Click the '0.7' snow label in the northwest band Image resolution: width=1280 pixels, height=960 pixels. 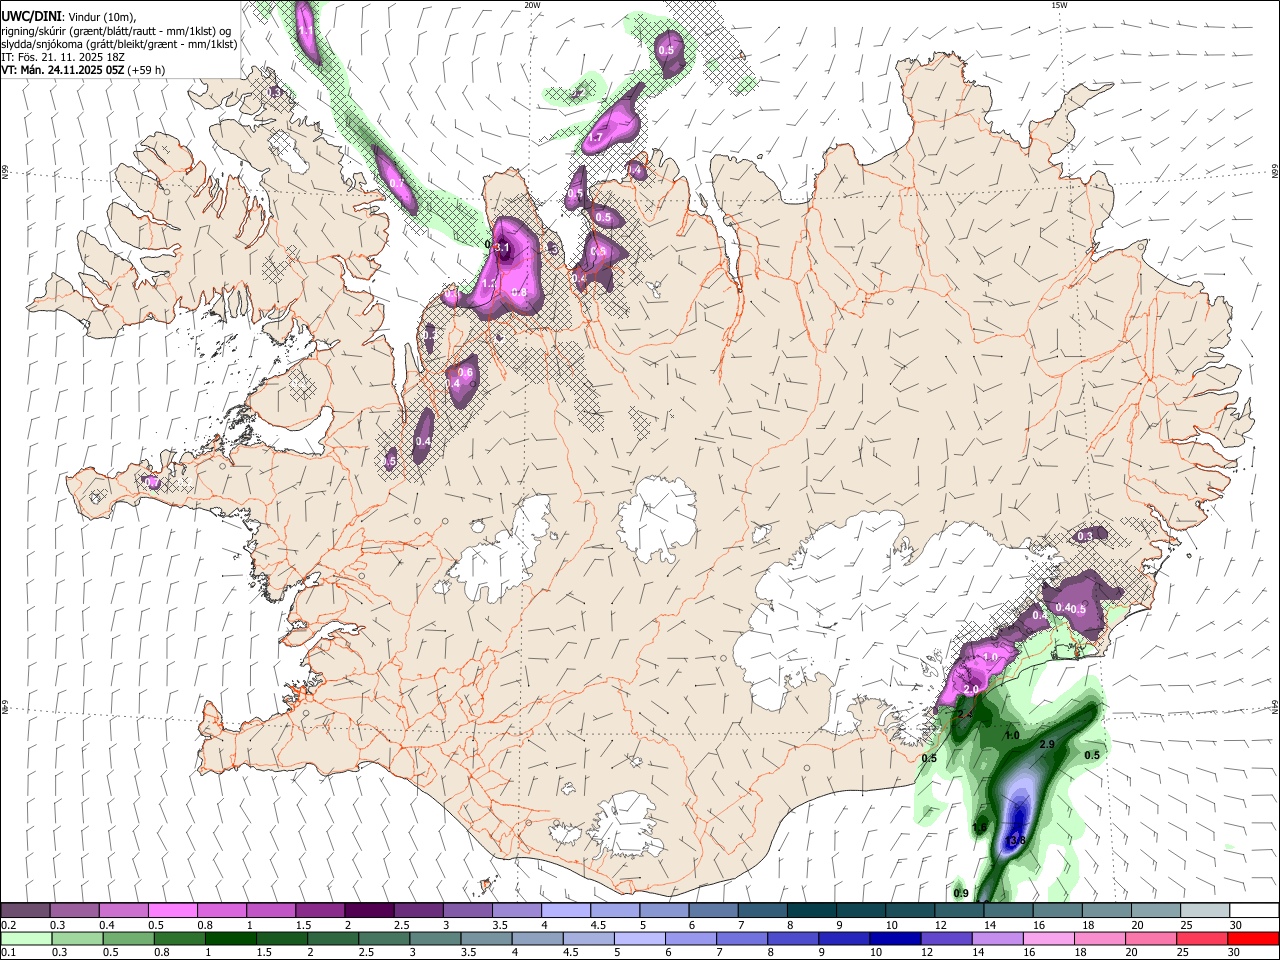[x=396, y=184]
